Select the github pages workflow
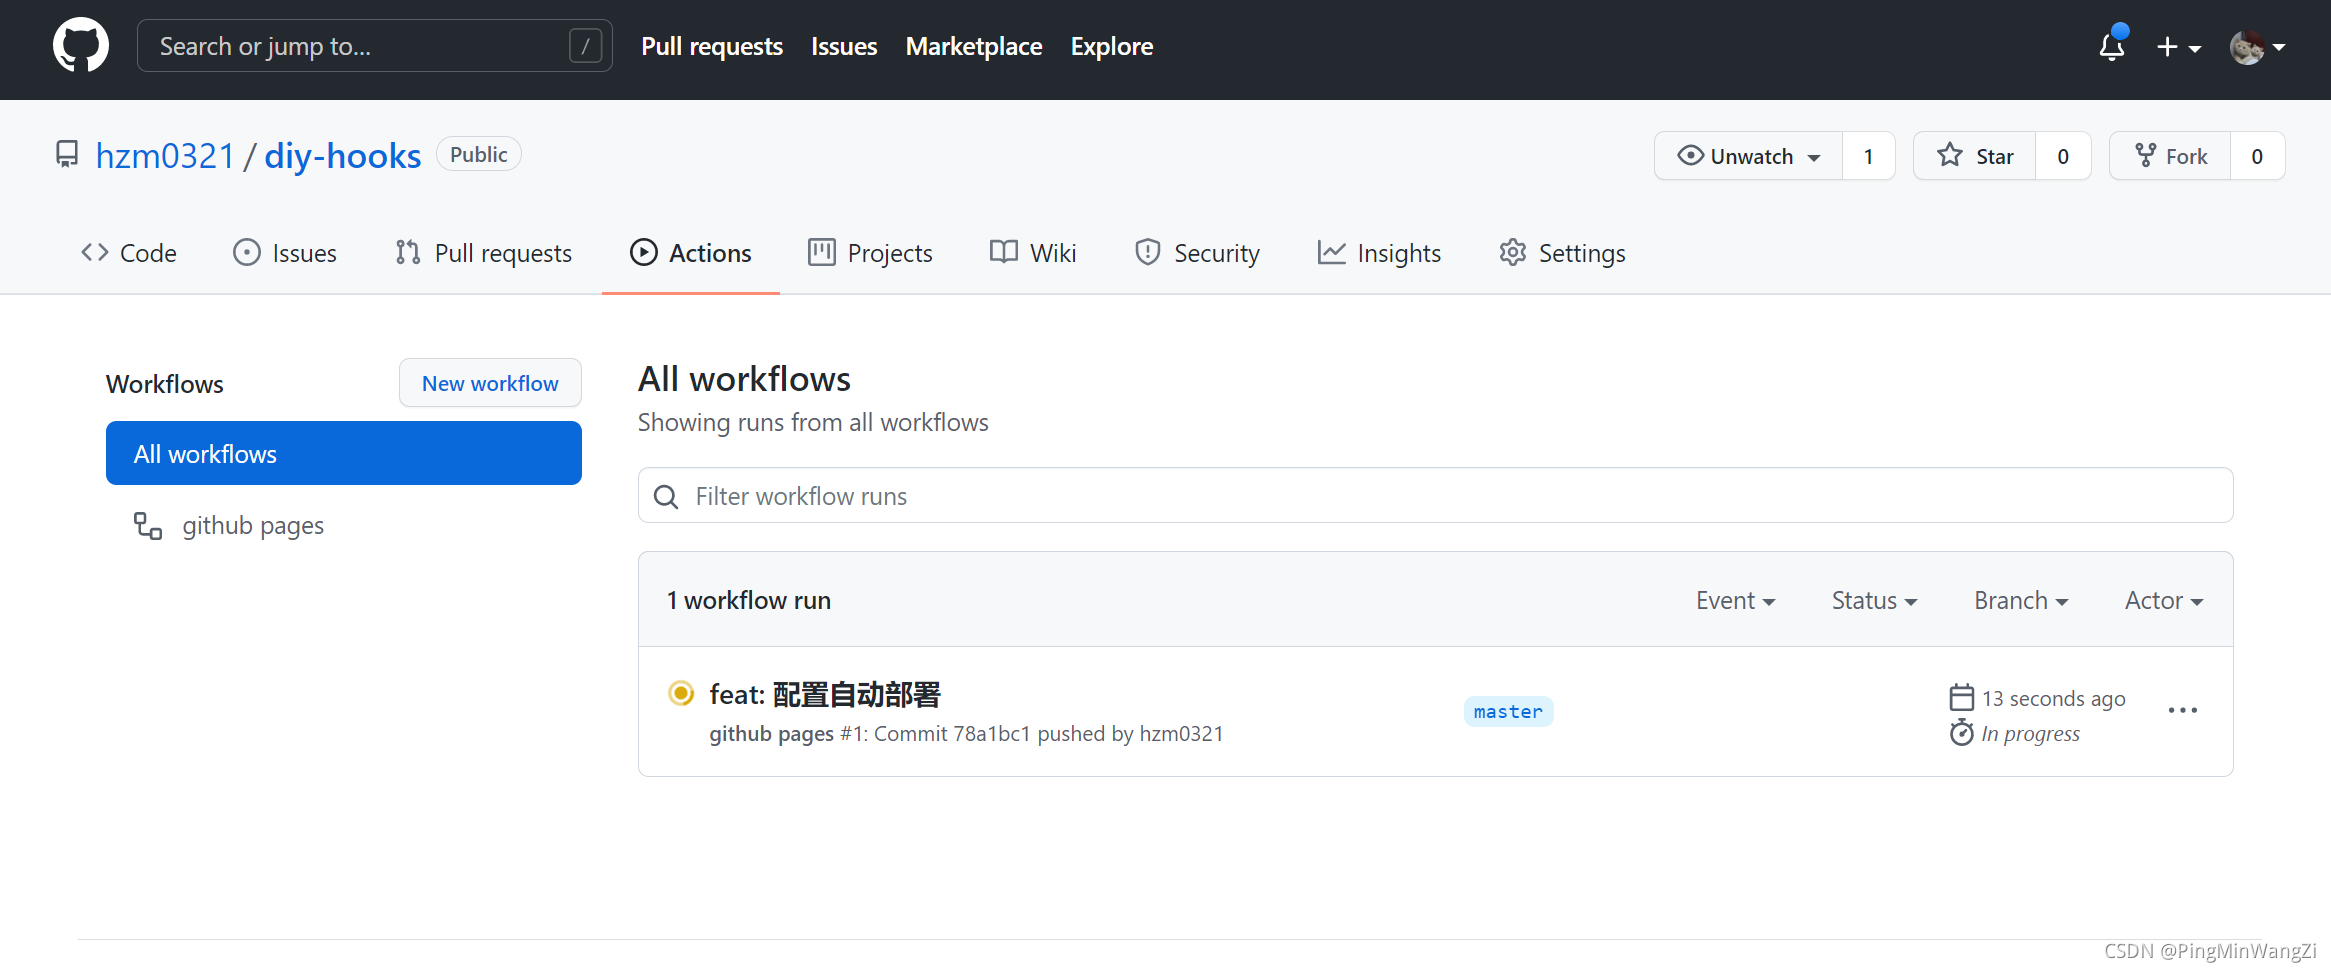 click(x=253, y=525)
